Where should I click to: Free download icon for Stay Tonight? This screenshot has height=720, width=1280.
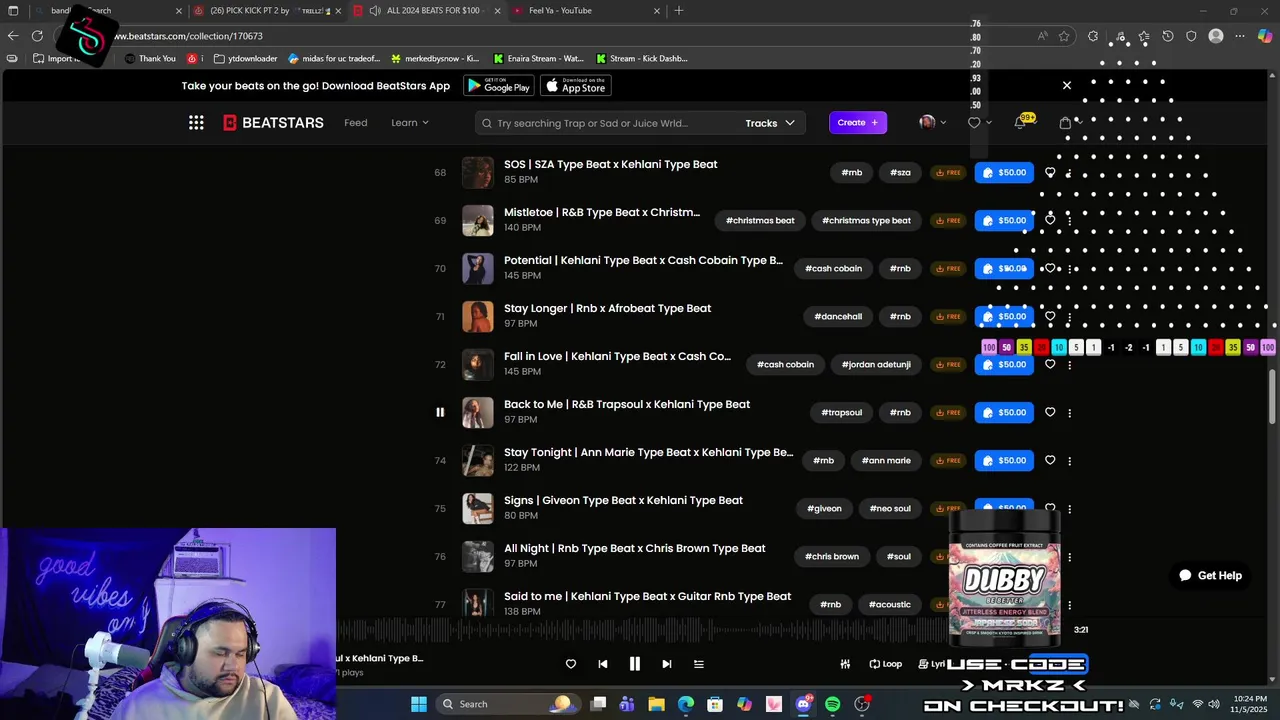948,461
